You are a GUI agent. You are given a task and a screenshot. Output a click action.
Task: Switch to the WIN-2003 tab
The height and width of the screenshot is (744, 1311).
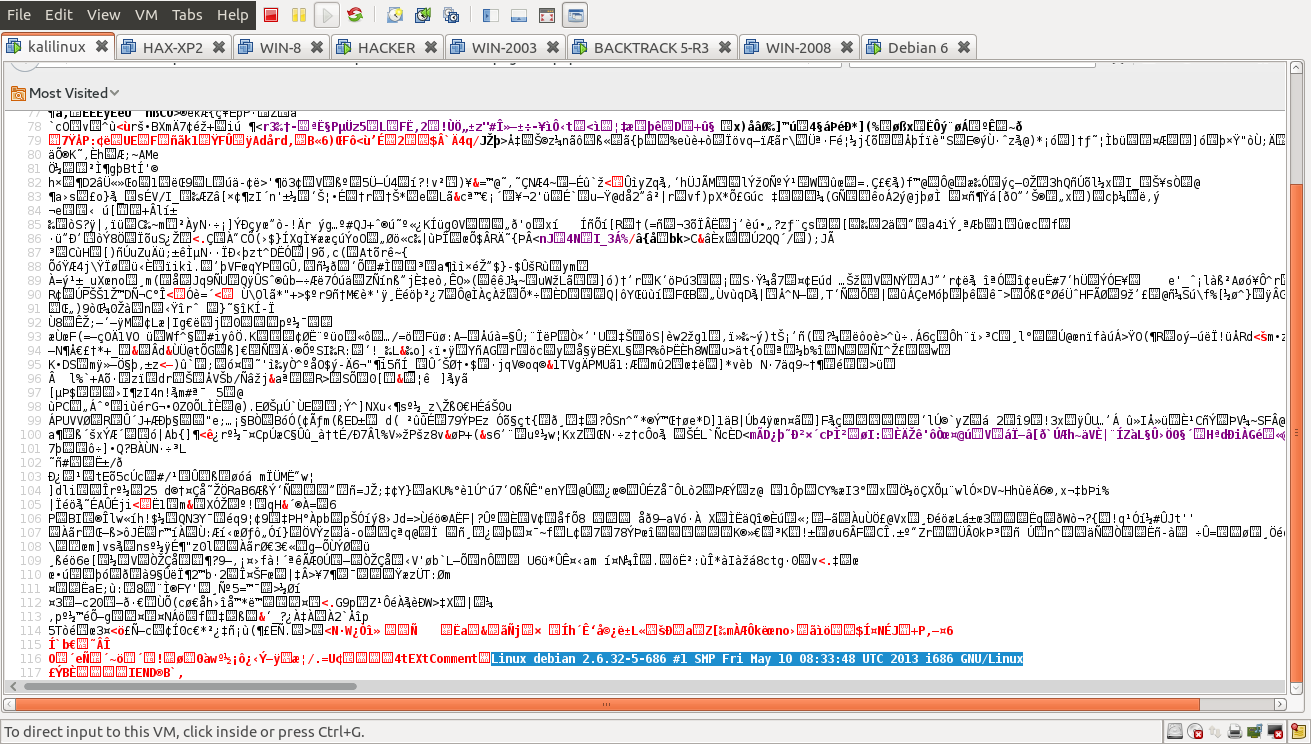[504, 47]
